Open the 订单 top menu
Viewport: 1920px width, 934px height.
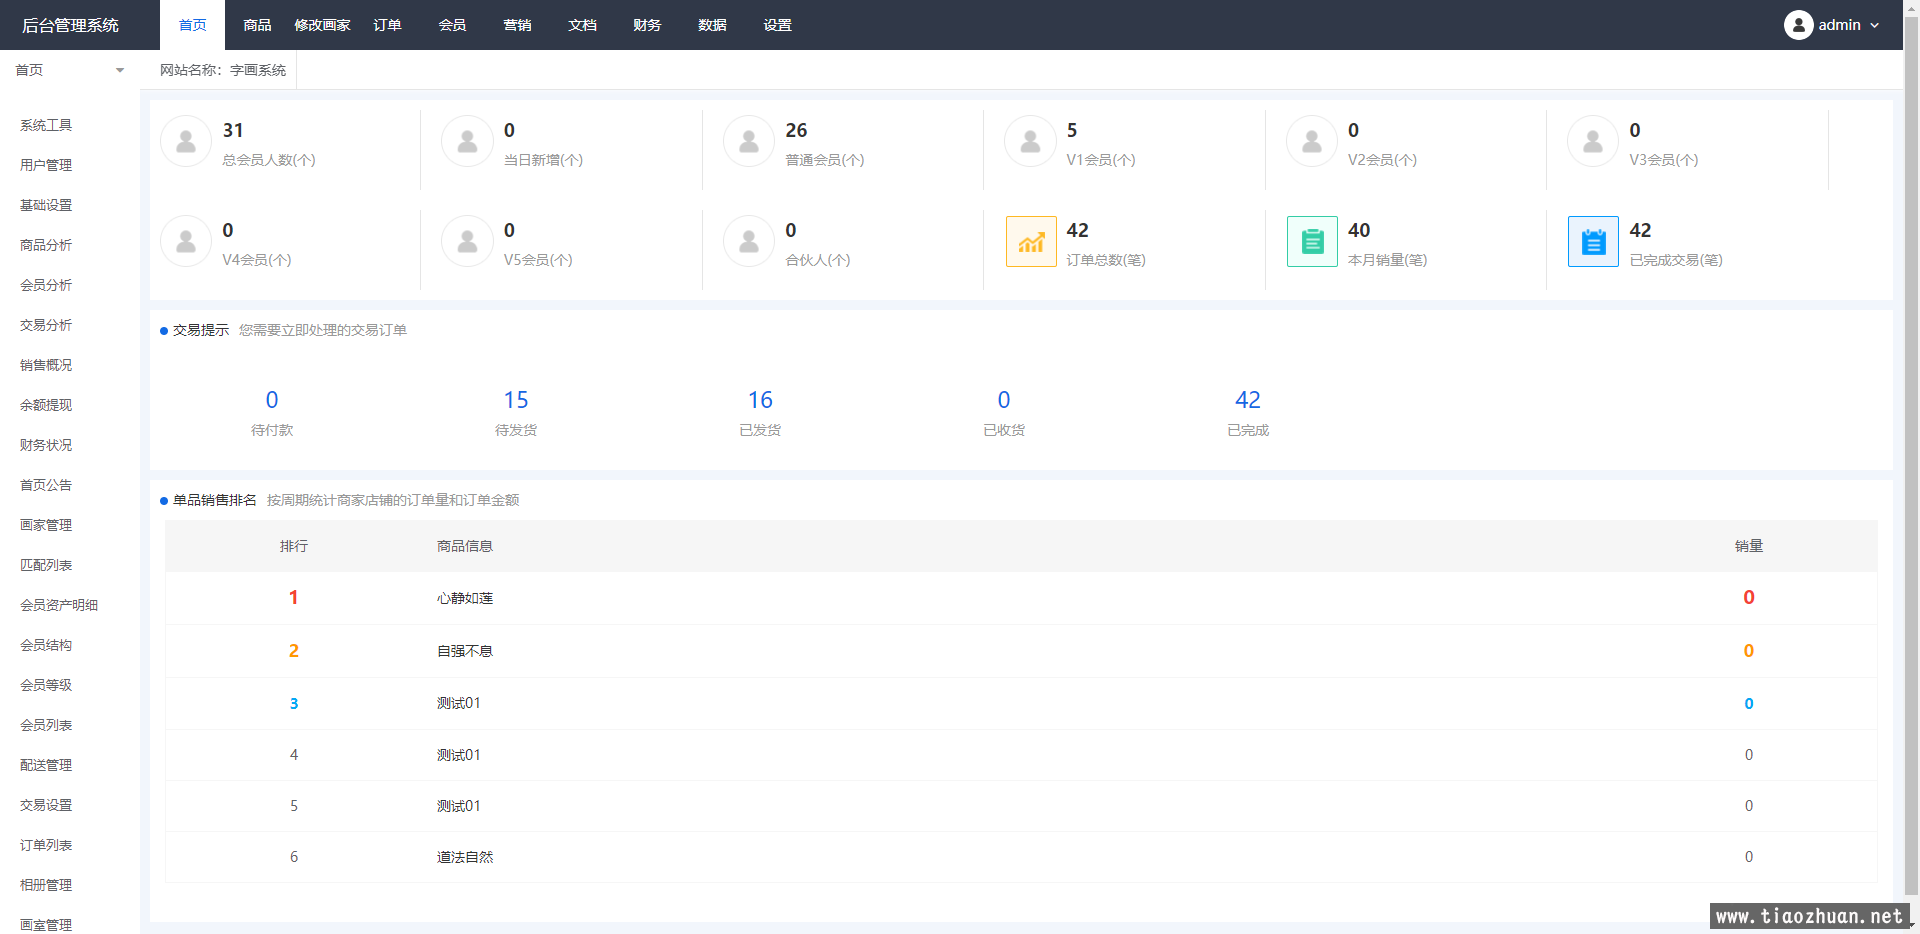(387, 25)
